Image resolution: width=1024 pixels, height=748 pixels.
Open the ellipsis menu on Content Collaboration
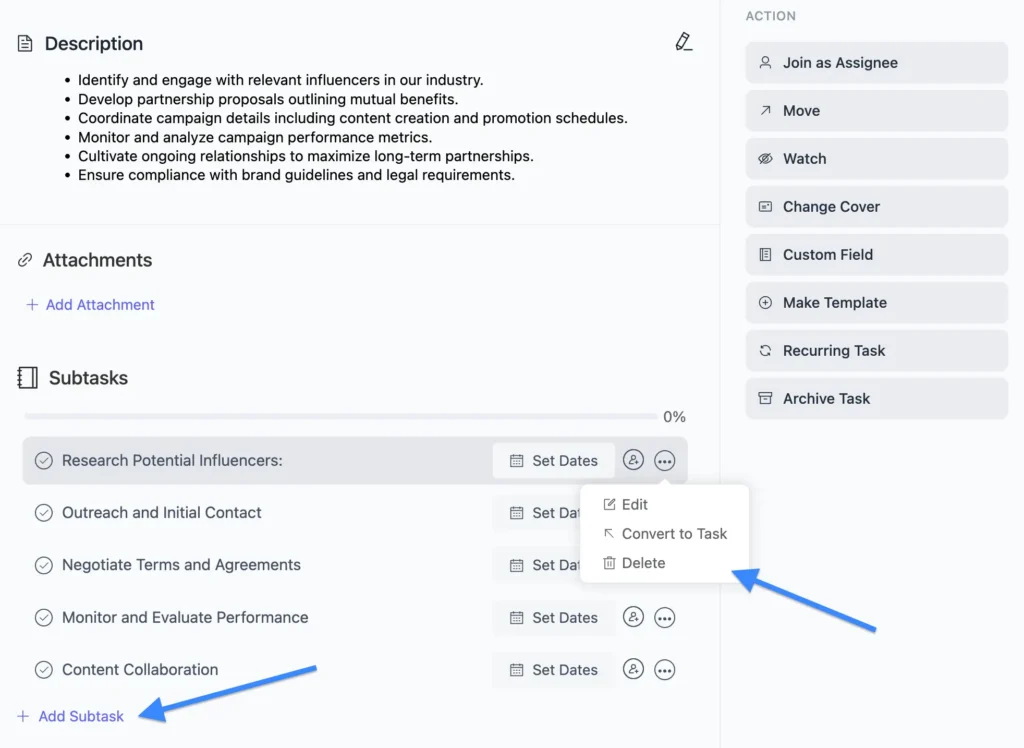665,669
